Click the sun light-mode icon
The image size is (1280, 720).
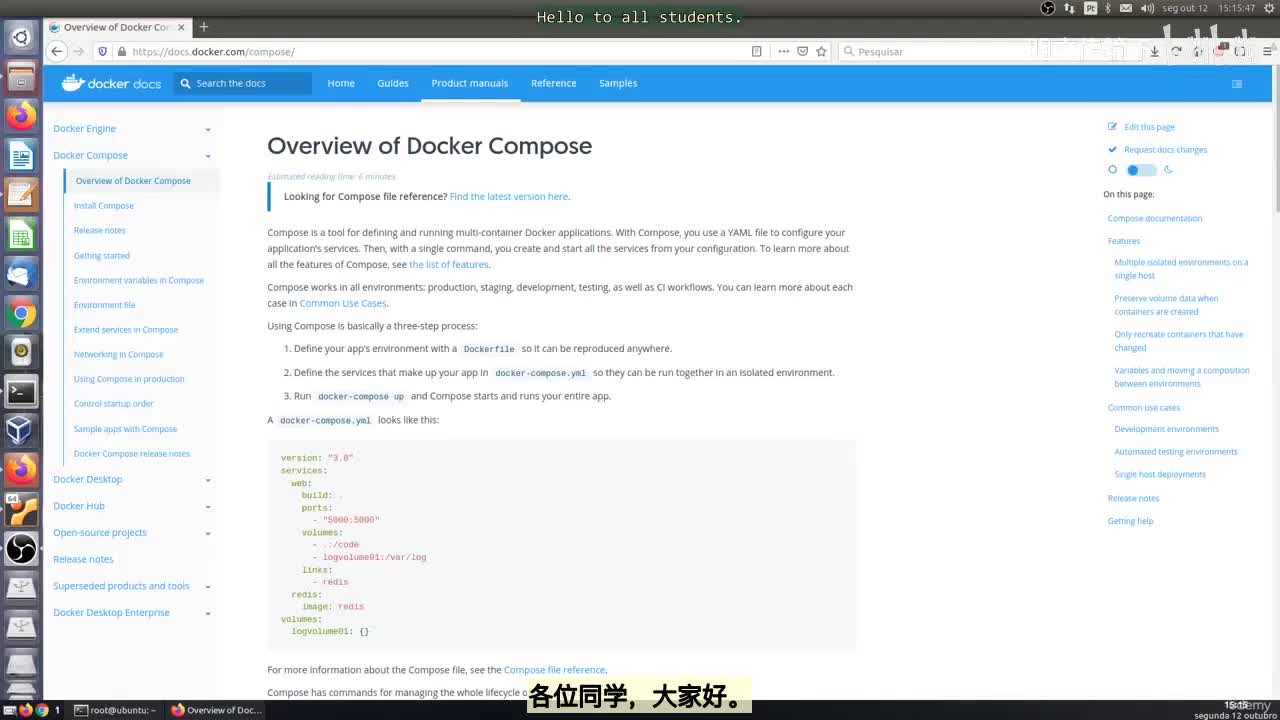tap(1112, 170)
